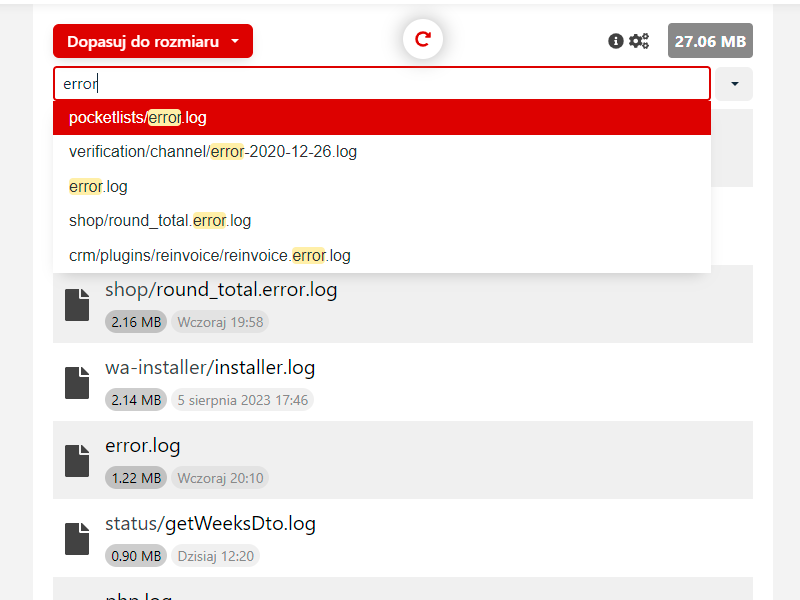Image resolution: width=800 pixels, height=600 pixels.
Task: Open status/getWeeksDto.log from the list
Action: (210, 524)
